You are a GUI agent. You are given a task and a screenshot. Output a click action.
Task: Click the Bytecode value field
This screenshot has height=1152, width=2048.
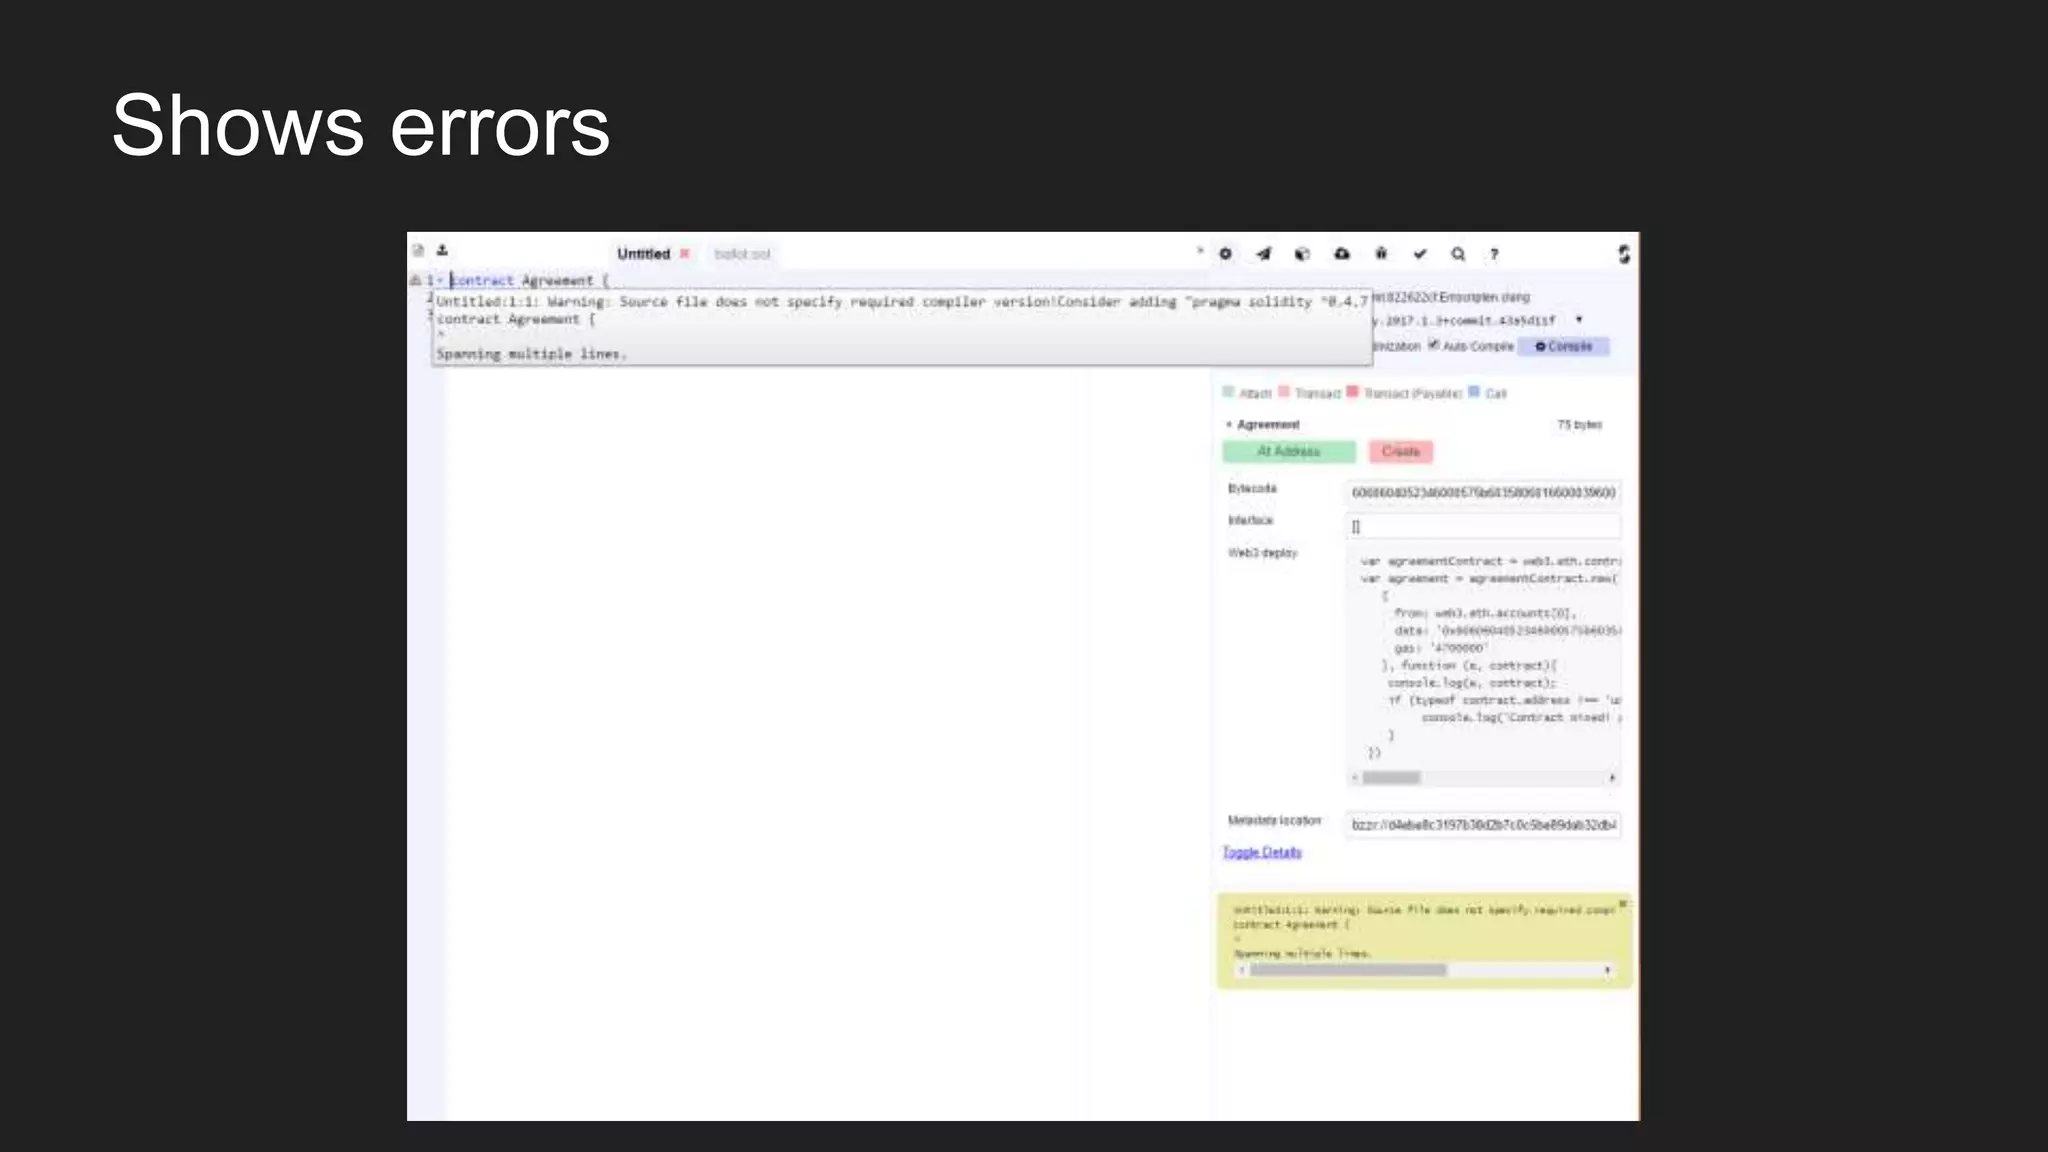(x=1483, y=493)
